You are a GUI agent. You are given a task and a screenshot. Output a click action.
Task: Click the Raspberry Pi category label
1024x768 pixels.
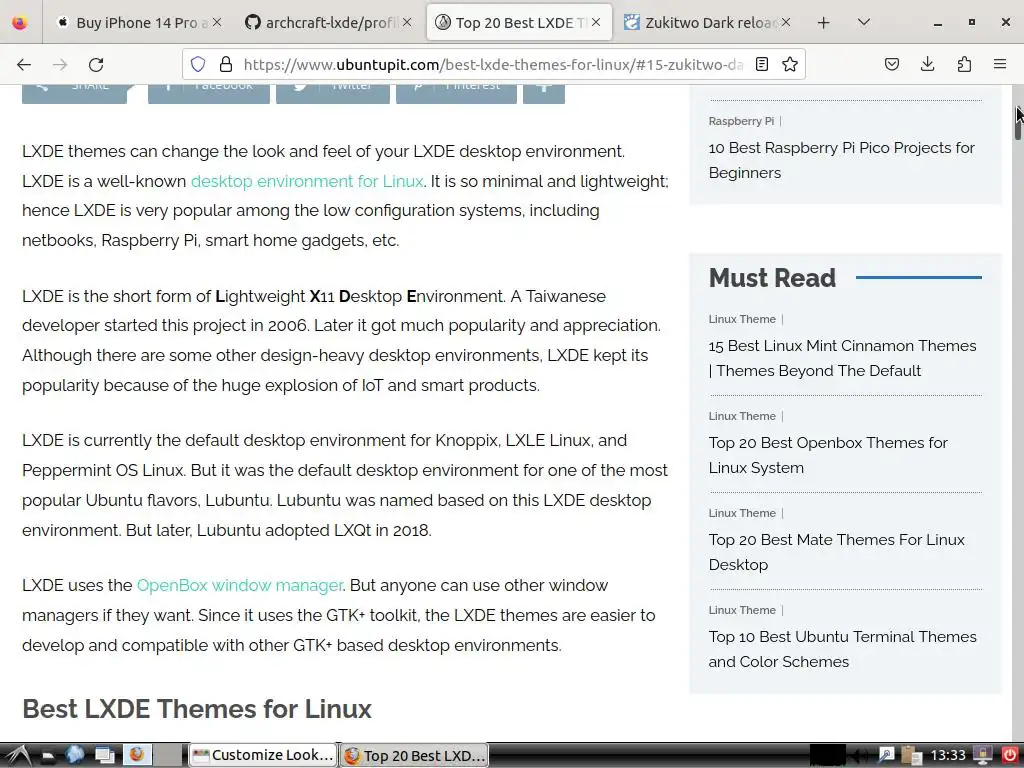(x=741, y=121)
